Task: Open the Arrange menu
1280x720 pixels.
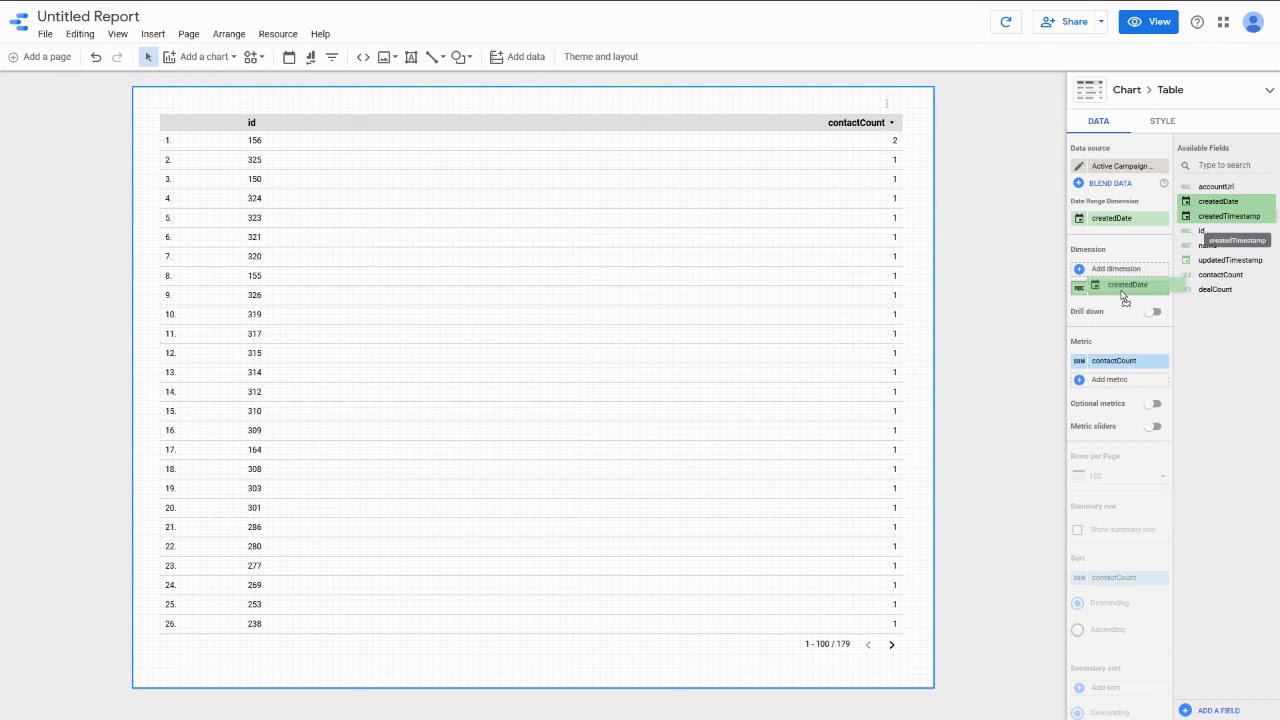Action: click(x=229, y=34)
